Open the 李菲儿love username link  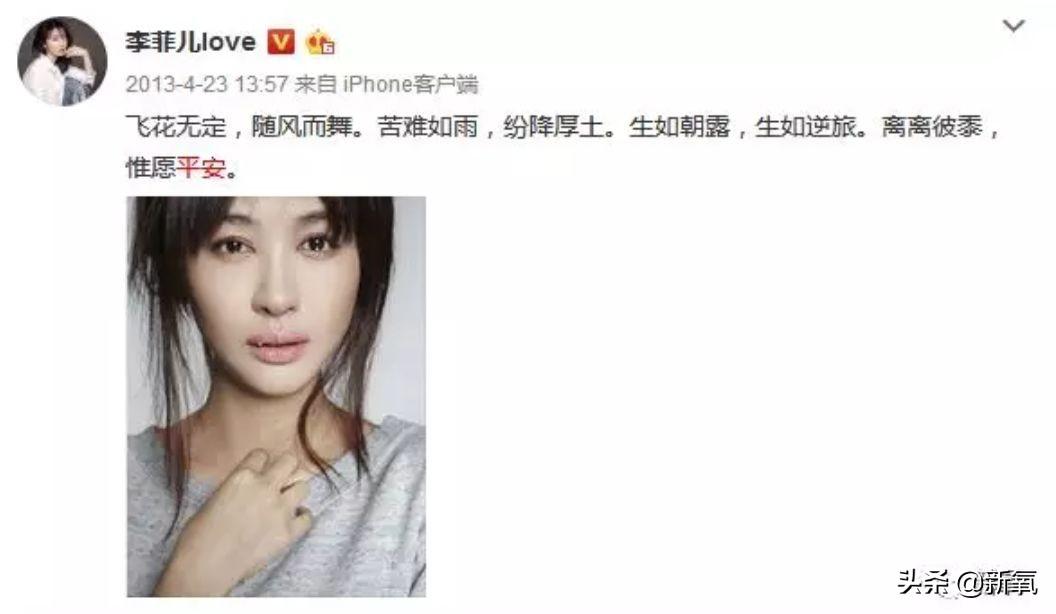pos(191,42)
